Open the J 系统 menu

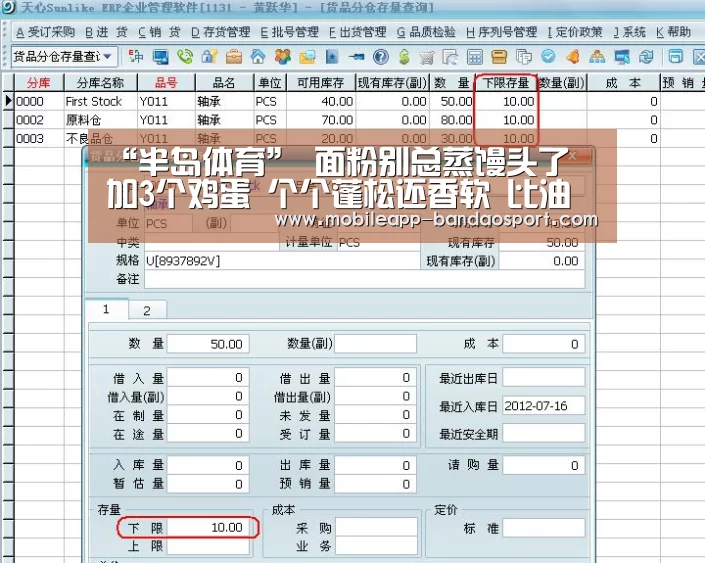629,32
